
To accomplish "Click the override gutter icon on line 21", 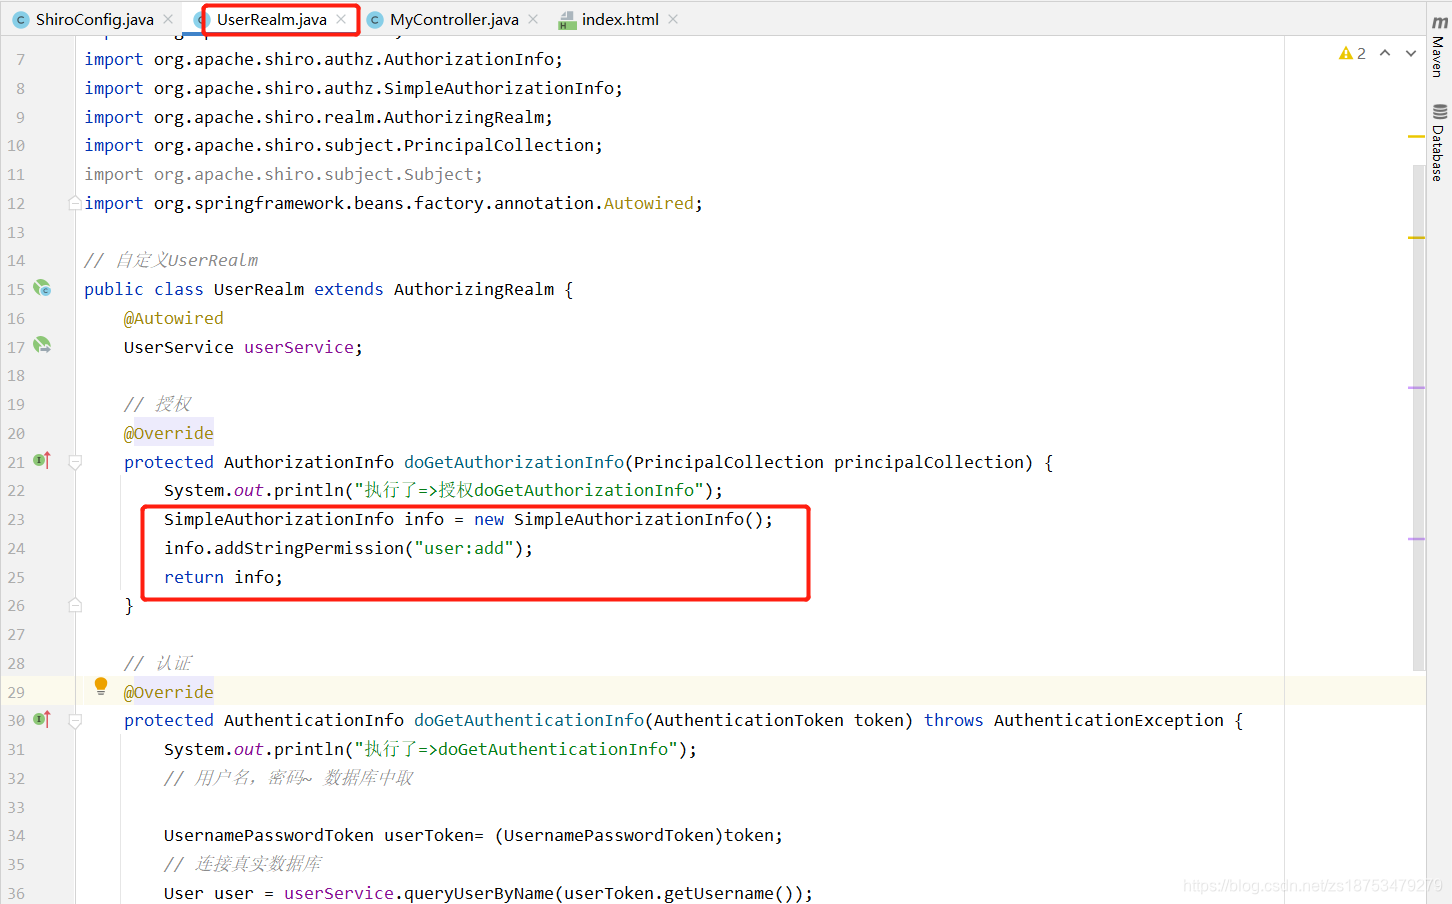I will (42, 460).
